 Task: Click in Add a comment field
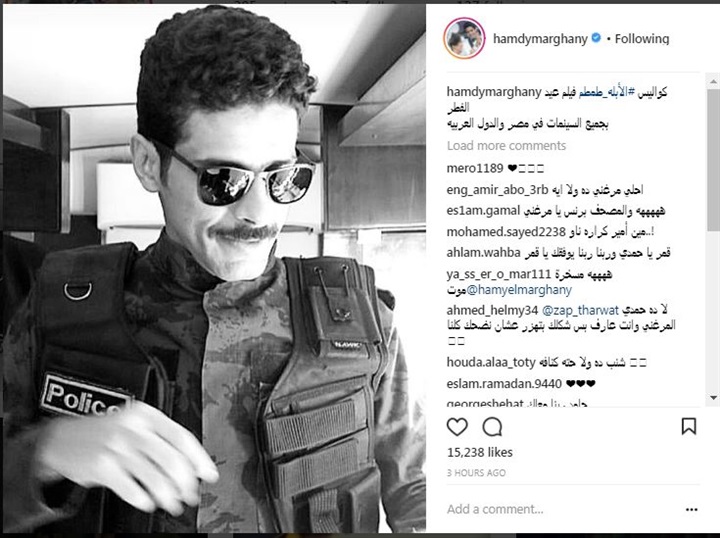[560, 510]
